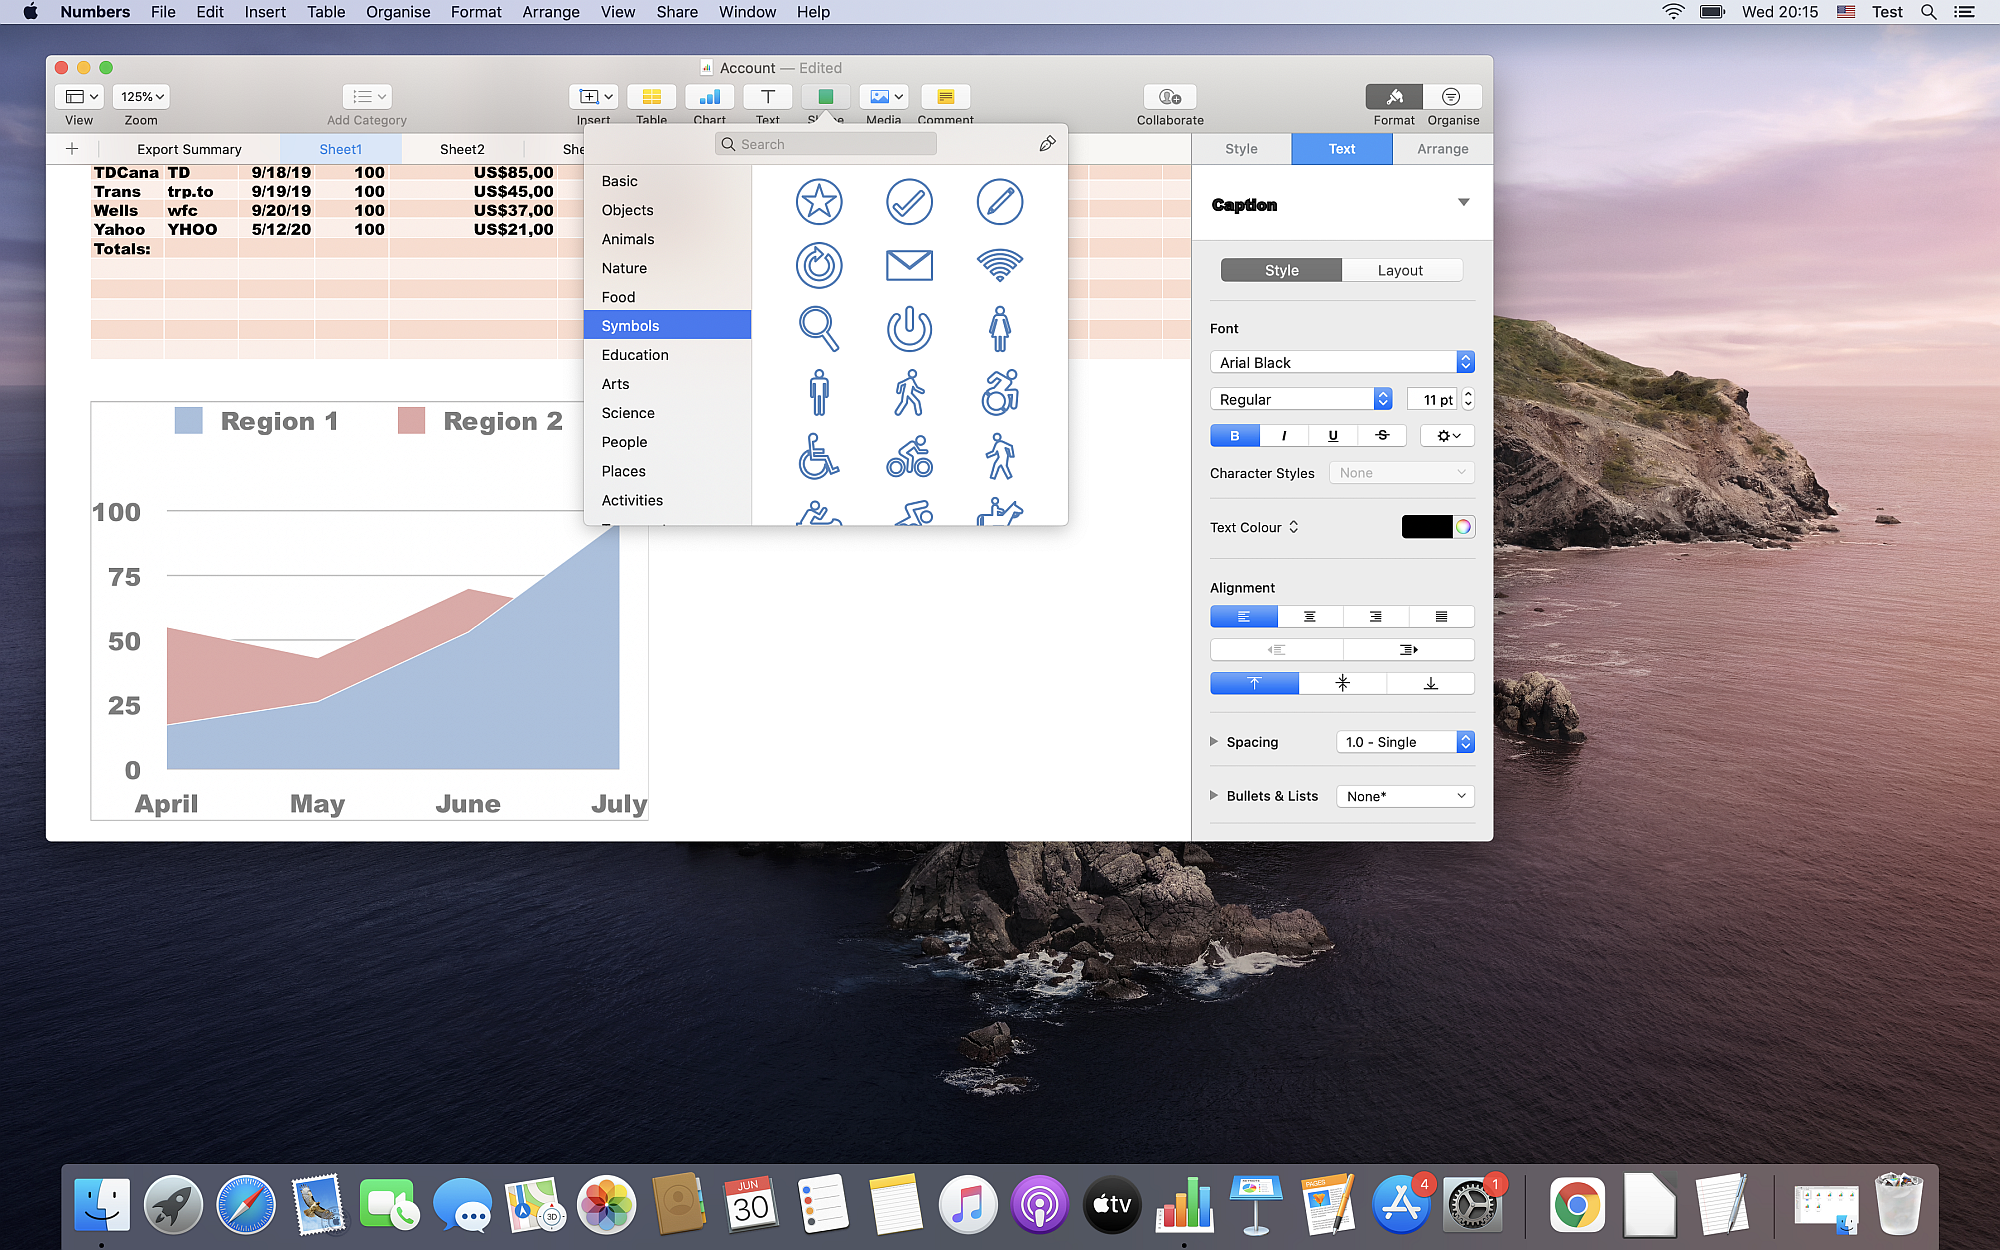Select the wifi symbol icon in picker
The image size is (2000, 1250).
coord(1001,265)
